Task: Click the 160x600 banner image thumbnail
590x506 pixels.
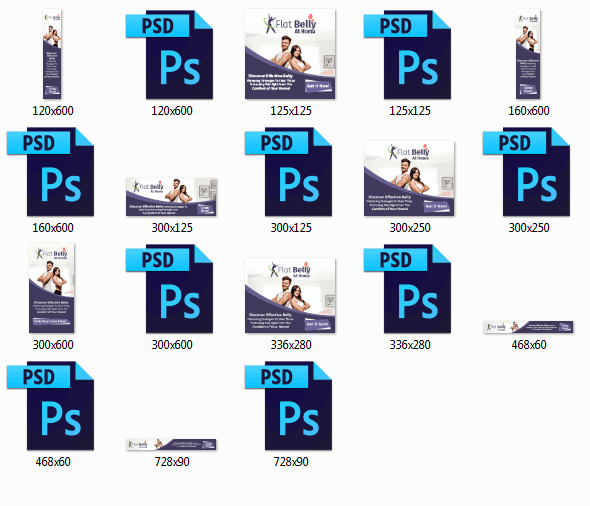Action: coord(528,55)
